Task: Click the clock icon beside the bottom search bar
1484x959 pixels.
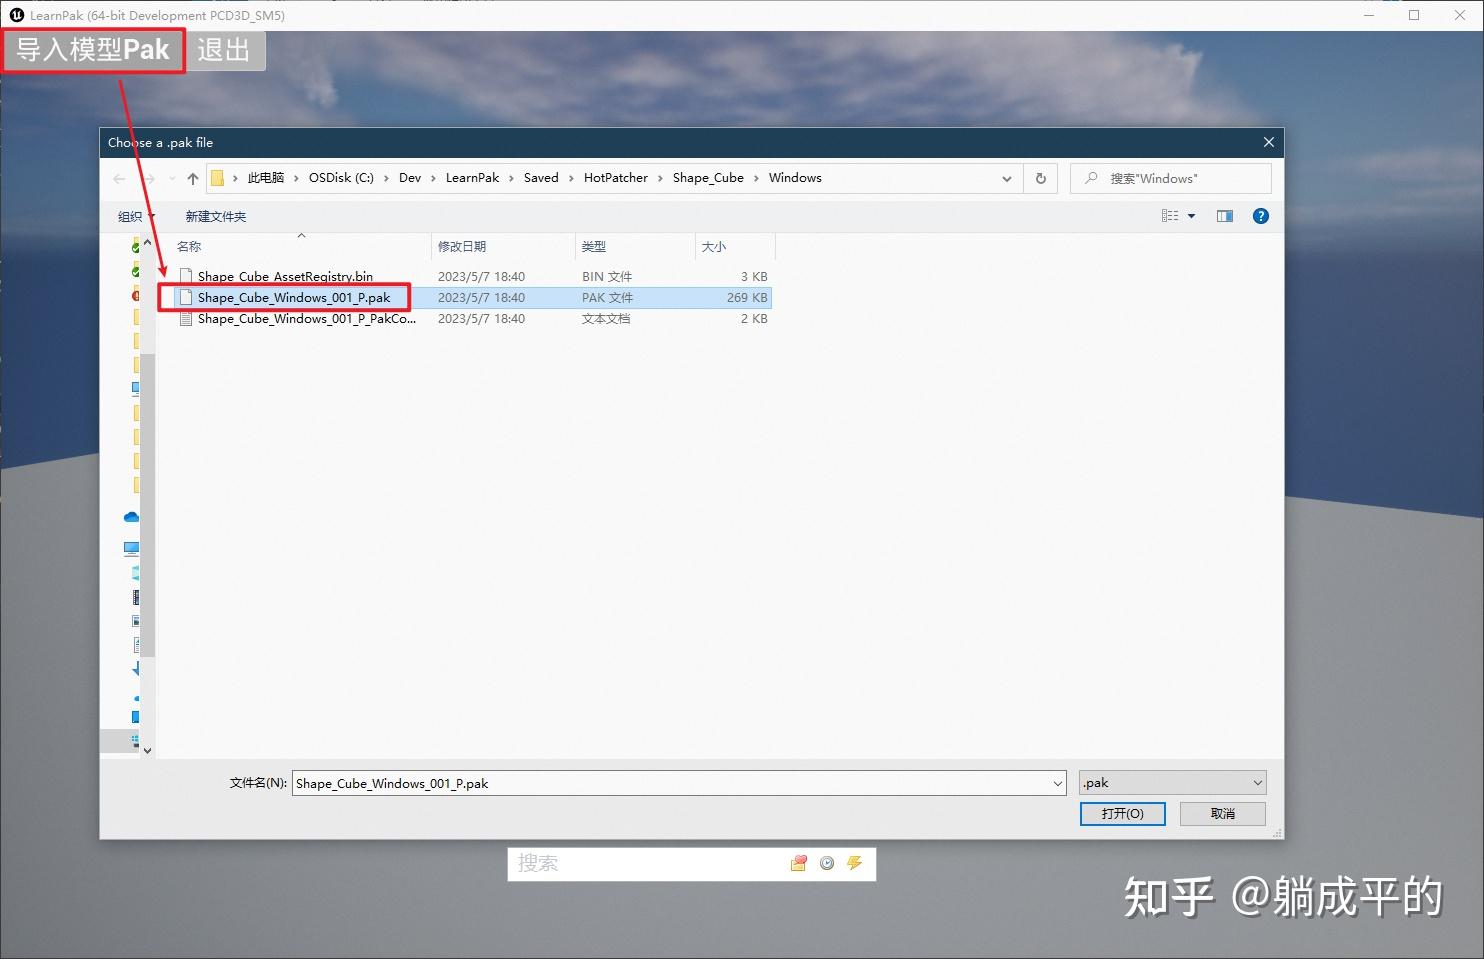Action: pos(827,863)
